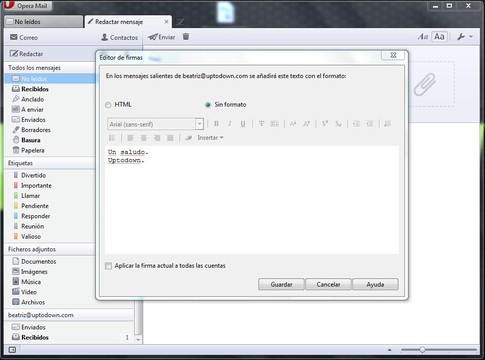485x360 pixels.
Task: Select the Sin formato radio button
Action: coord(208,105)
